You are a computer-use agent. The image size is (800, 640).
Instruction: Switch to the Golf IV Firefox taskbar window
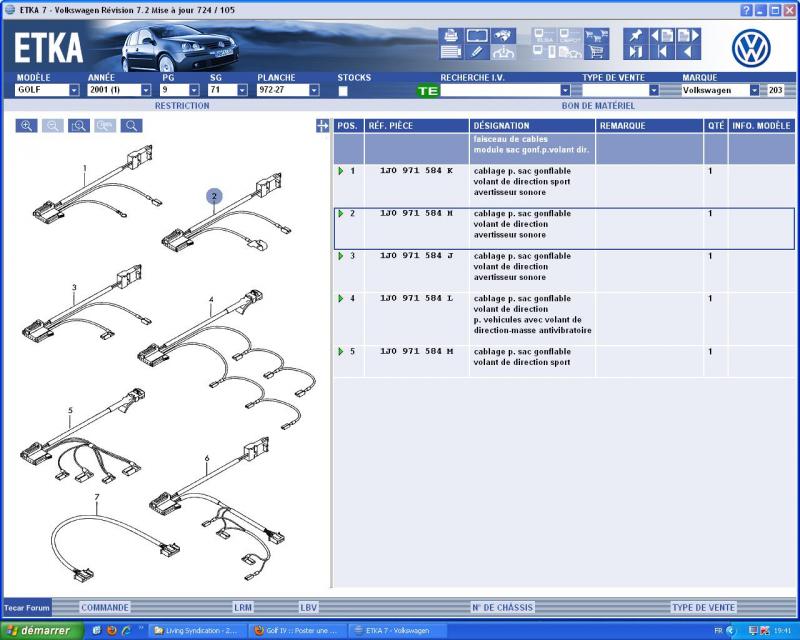tap(297, 630)
